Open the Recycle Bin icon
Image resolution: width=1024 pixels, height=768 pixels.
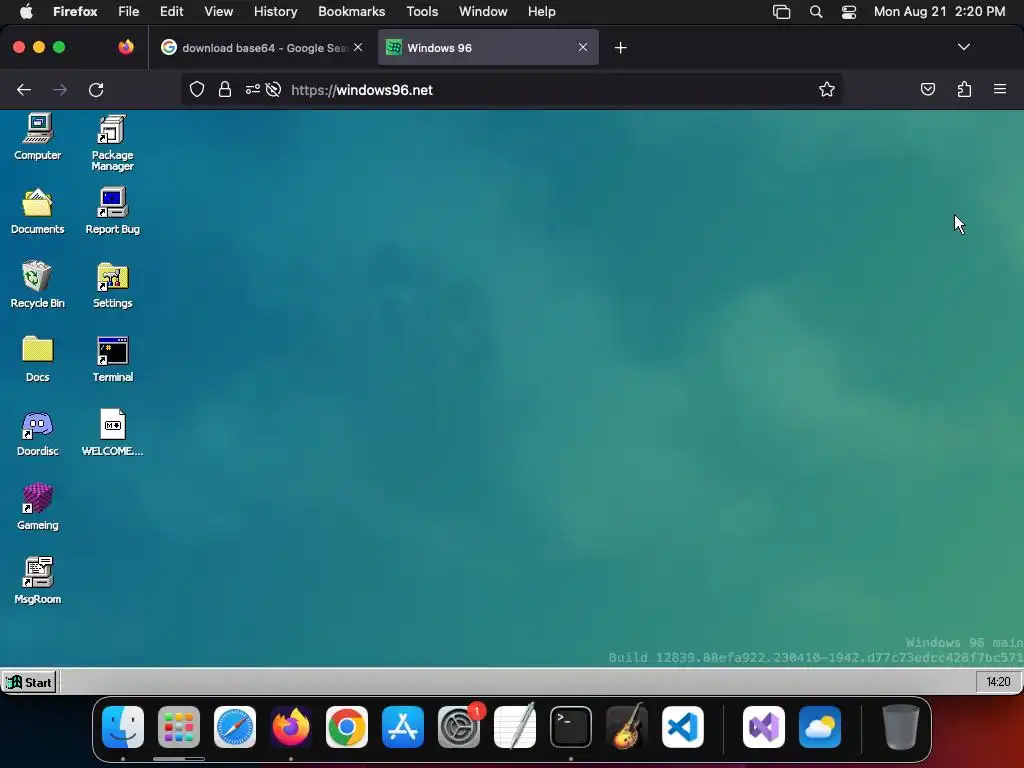pyautogui.click(x=37, y=285)
